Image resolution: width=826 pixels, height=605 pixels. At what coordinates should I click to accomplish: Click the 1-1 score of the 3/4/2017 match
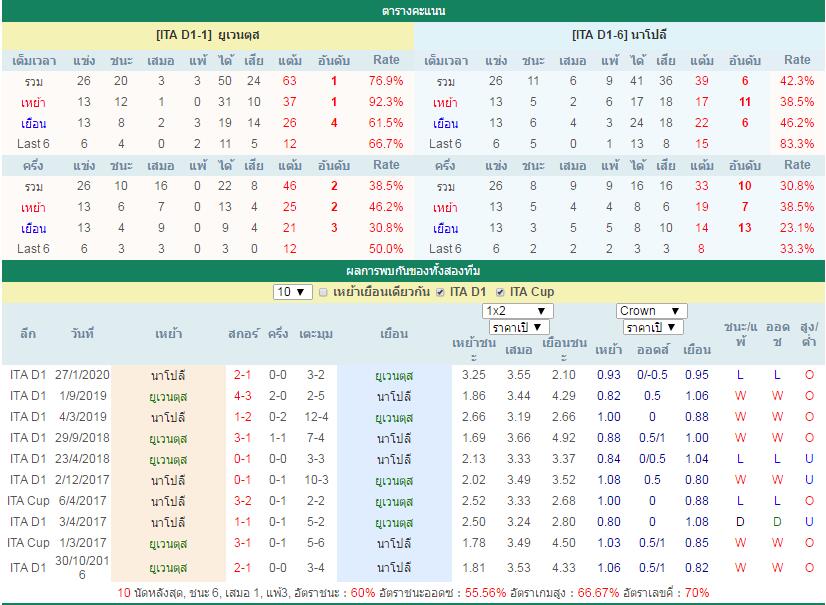[242, 522]
